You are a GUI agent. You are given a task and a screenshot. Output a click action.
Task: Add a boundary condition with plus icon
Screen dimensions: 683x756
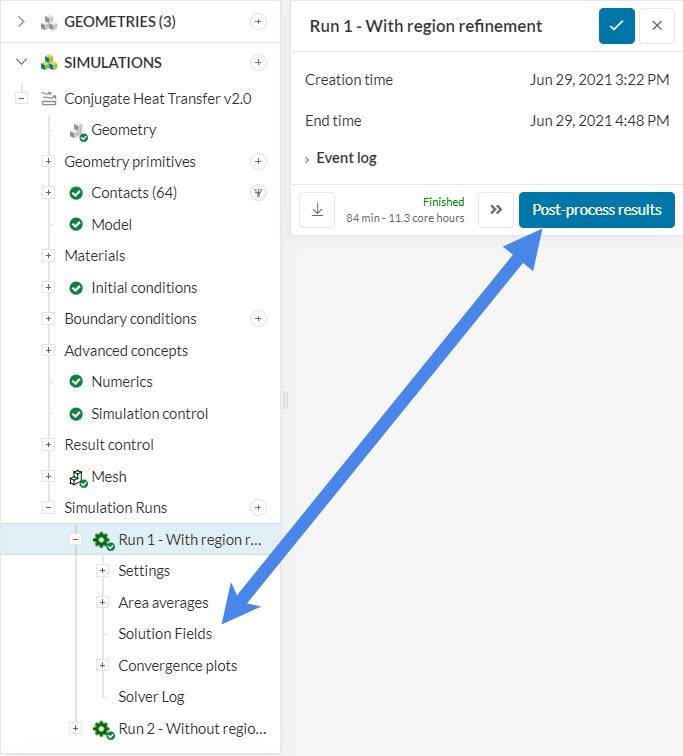tap(258, 319)
